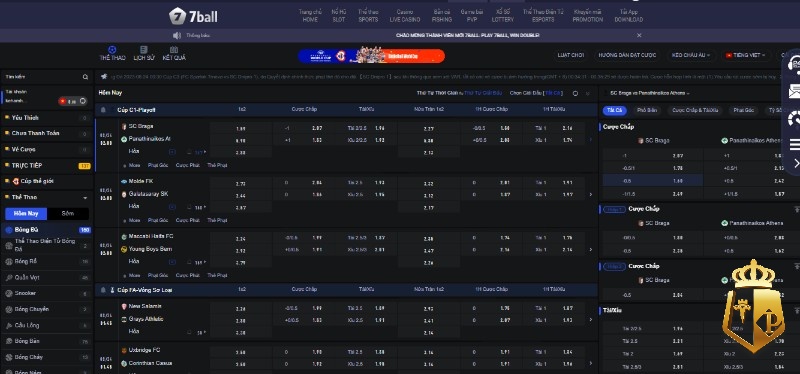
Task: Select the Tất Cả market tab
Action: click(x=615, y=110)
